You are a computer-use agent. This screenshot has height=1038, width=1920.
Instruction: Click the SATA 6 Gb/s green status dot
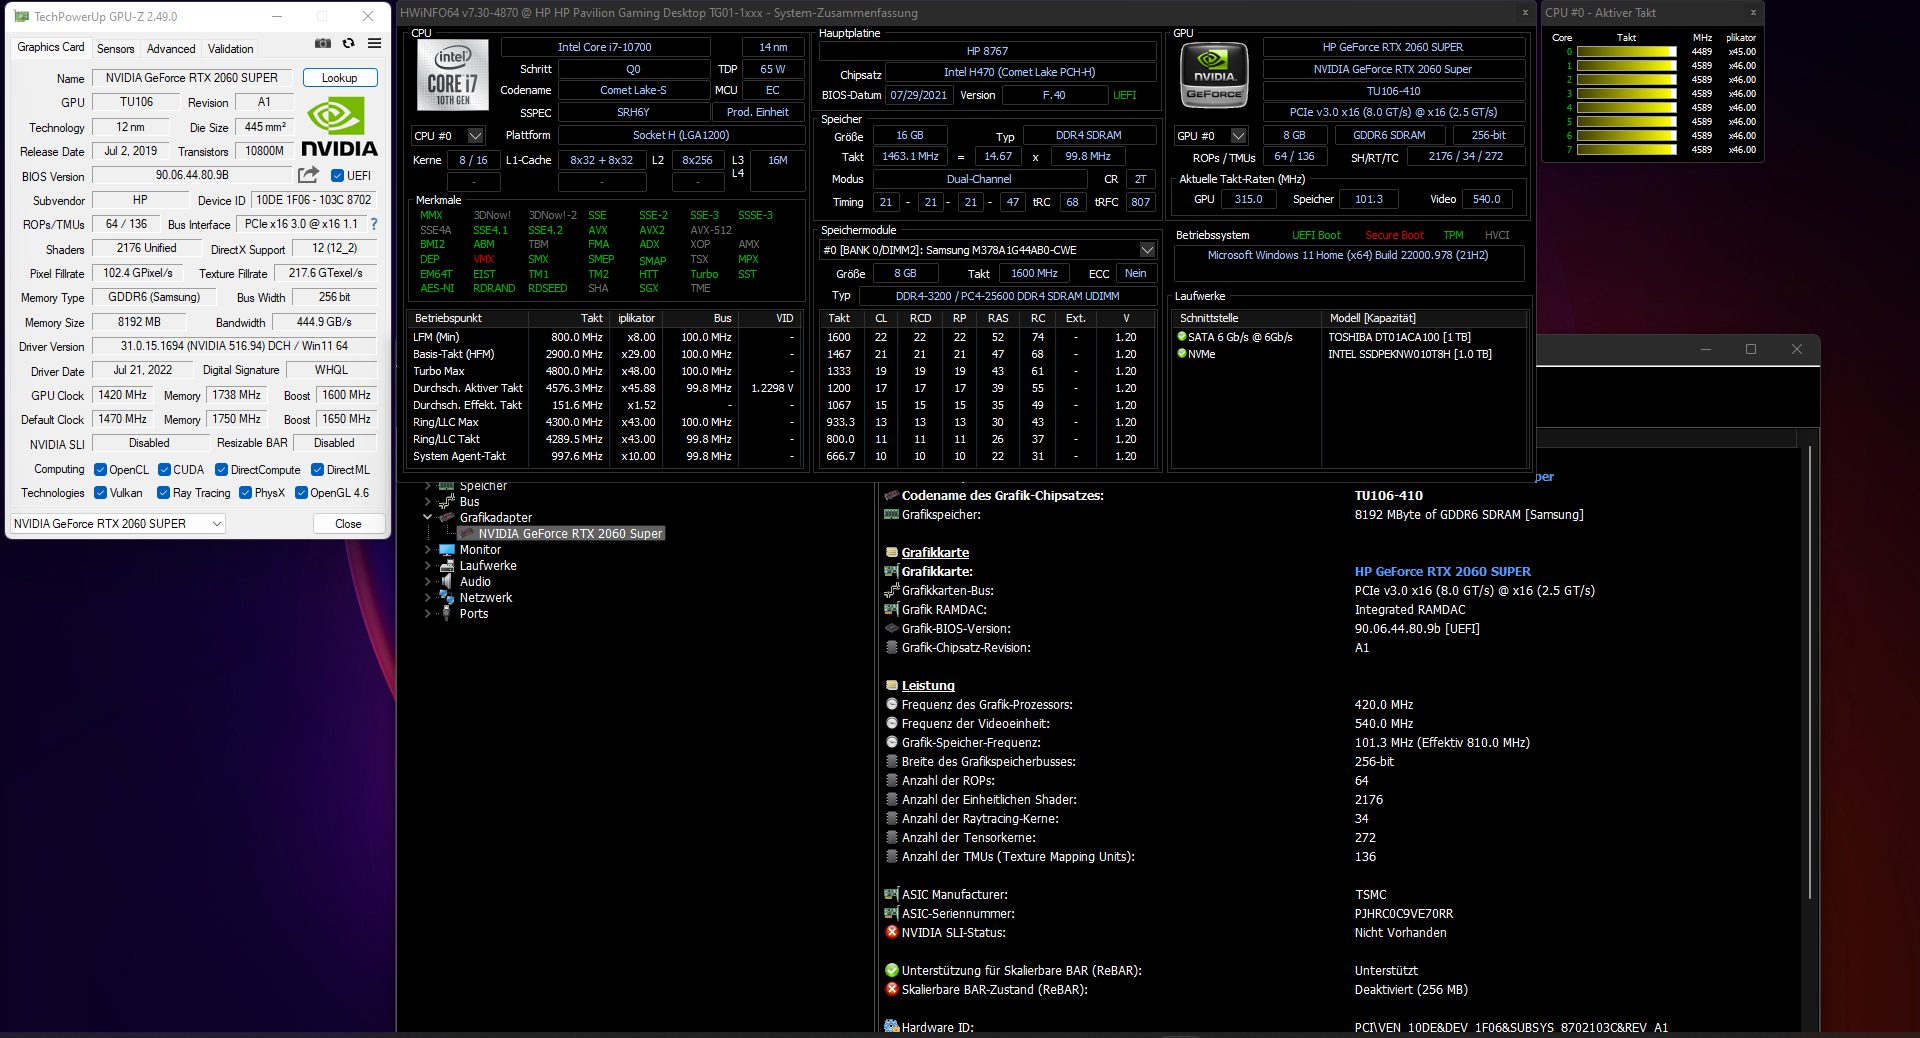(x=1182, y=337)
